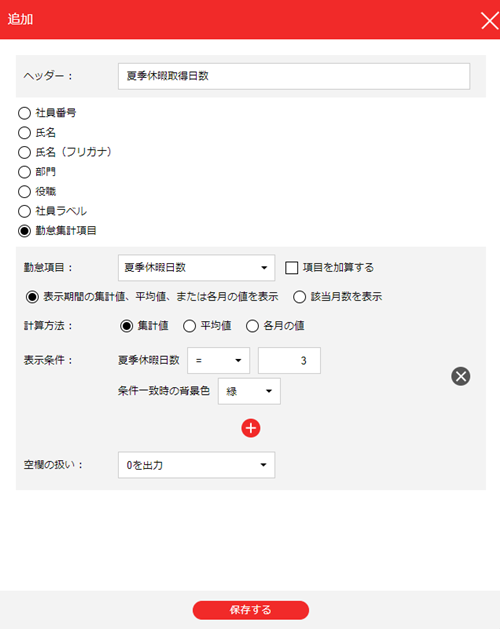Open the 勤怠項目 dropdown showing 夏季休暇日数
The image size is (500, 629).
click(197, 268)
